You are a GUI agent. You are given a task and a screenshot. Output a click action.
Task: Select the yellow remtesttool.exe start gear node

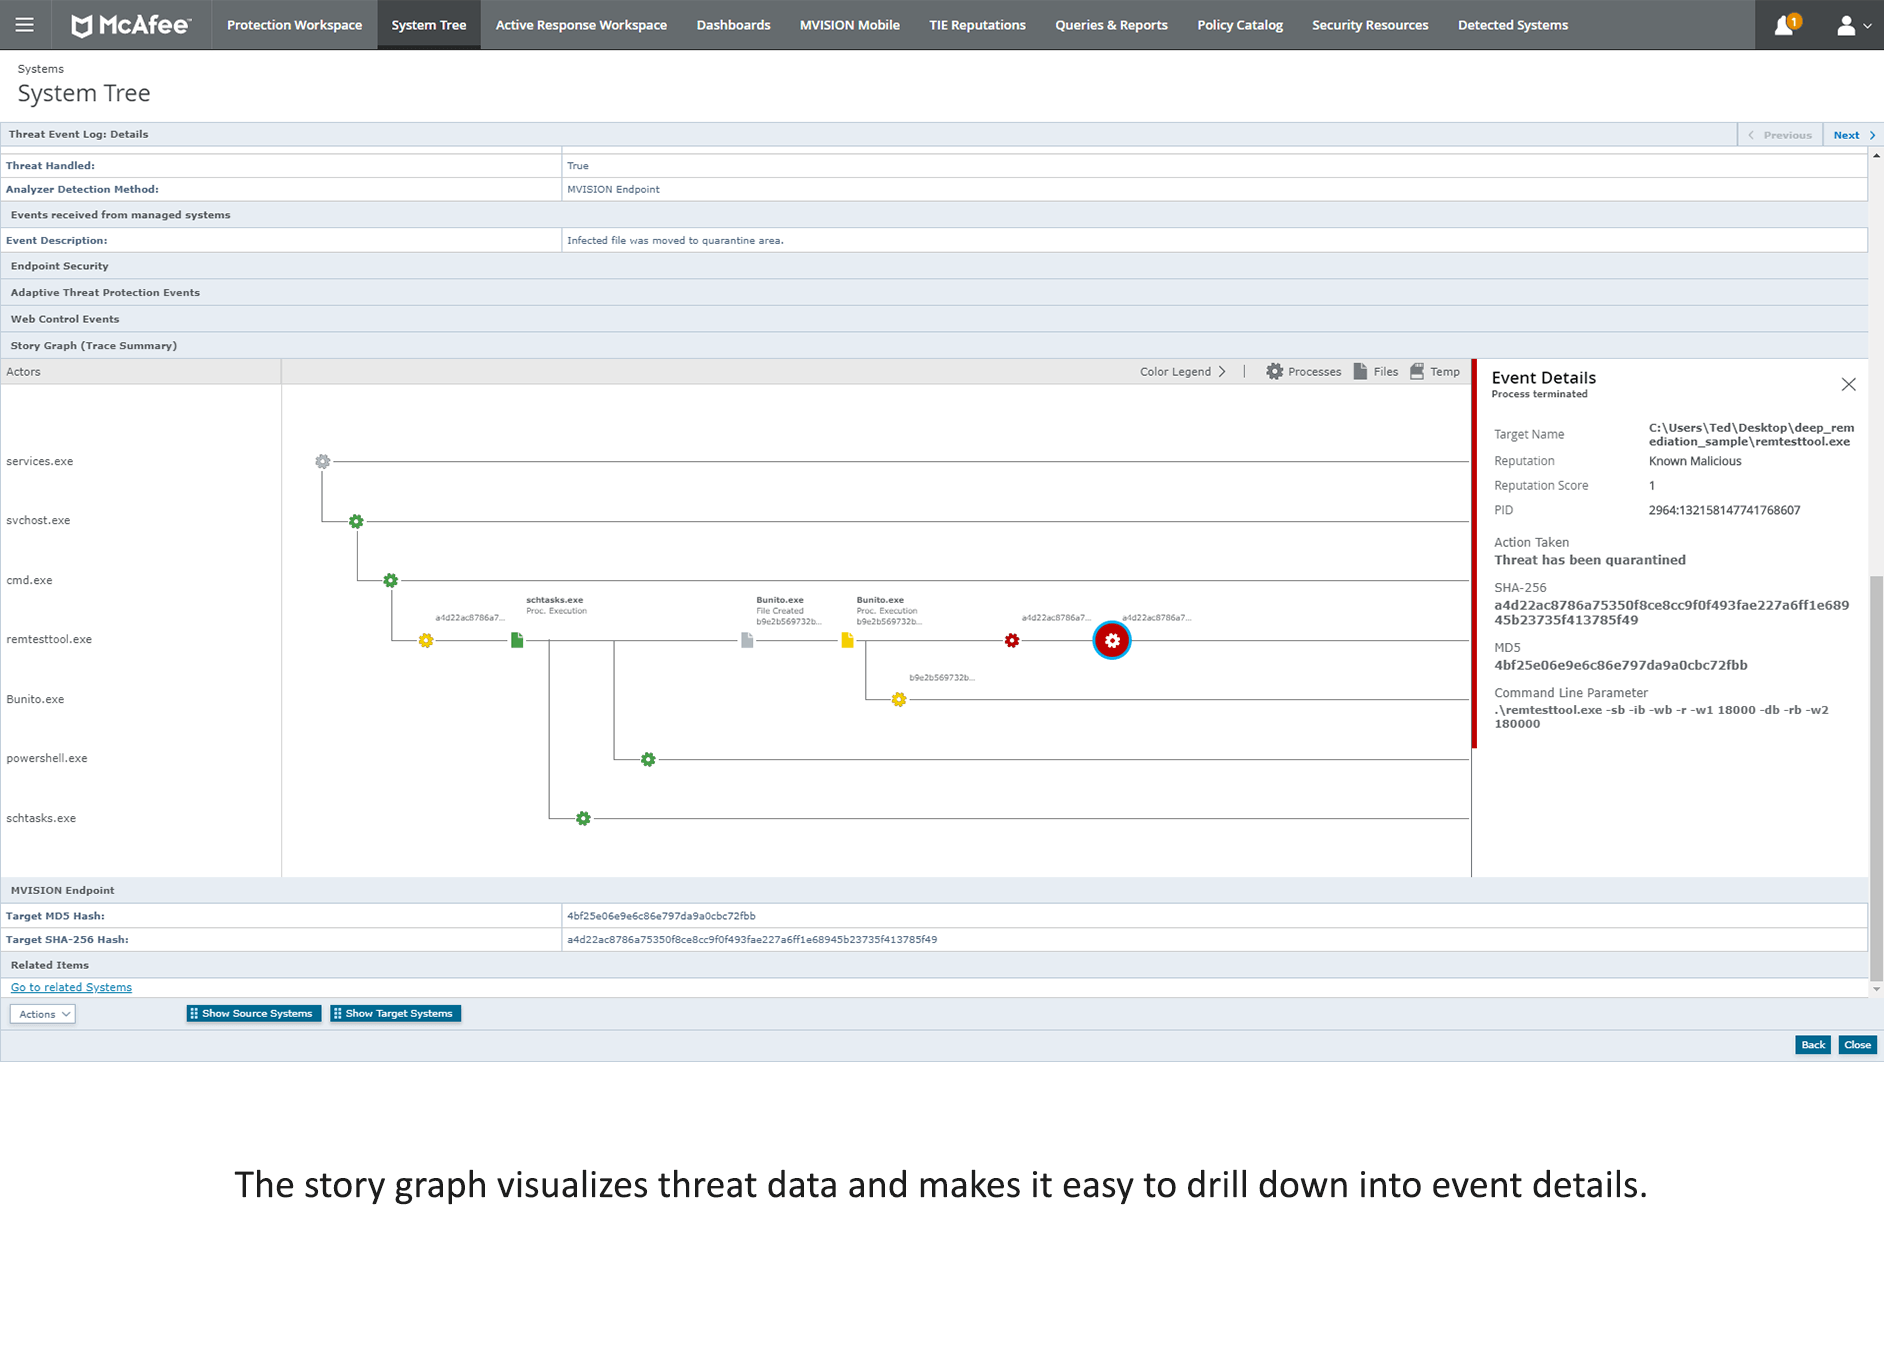tap(426, 640)
